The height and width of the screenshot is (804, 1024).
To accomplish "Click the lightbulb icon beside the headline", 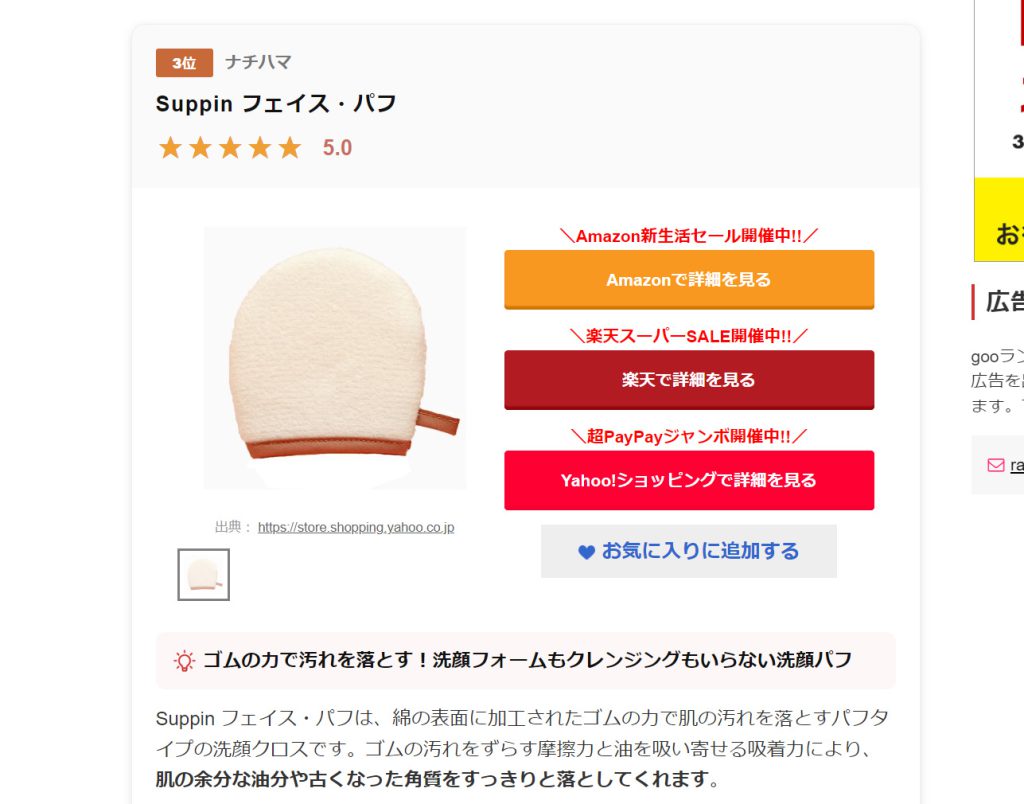I will (x=184, y=661).
